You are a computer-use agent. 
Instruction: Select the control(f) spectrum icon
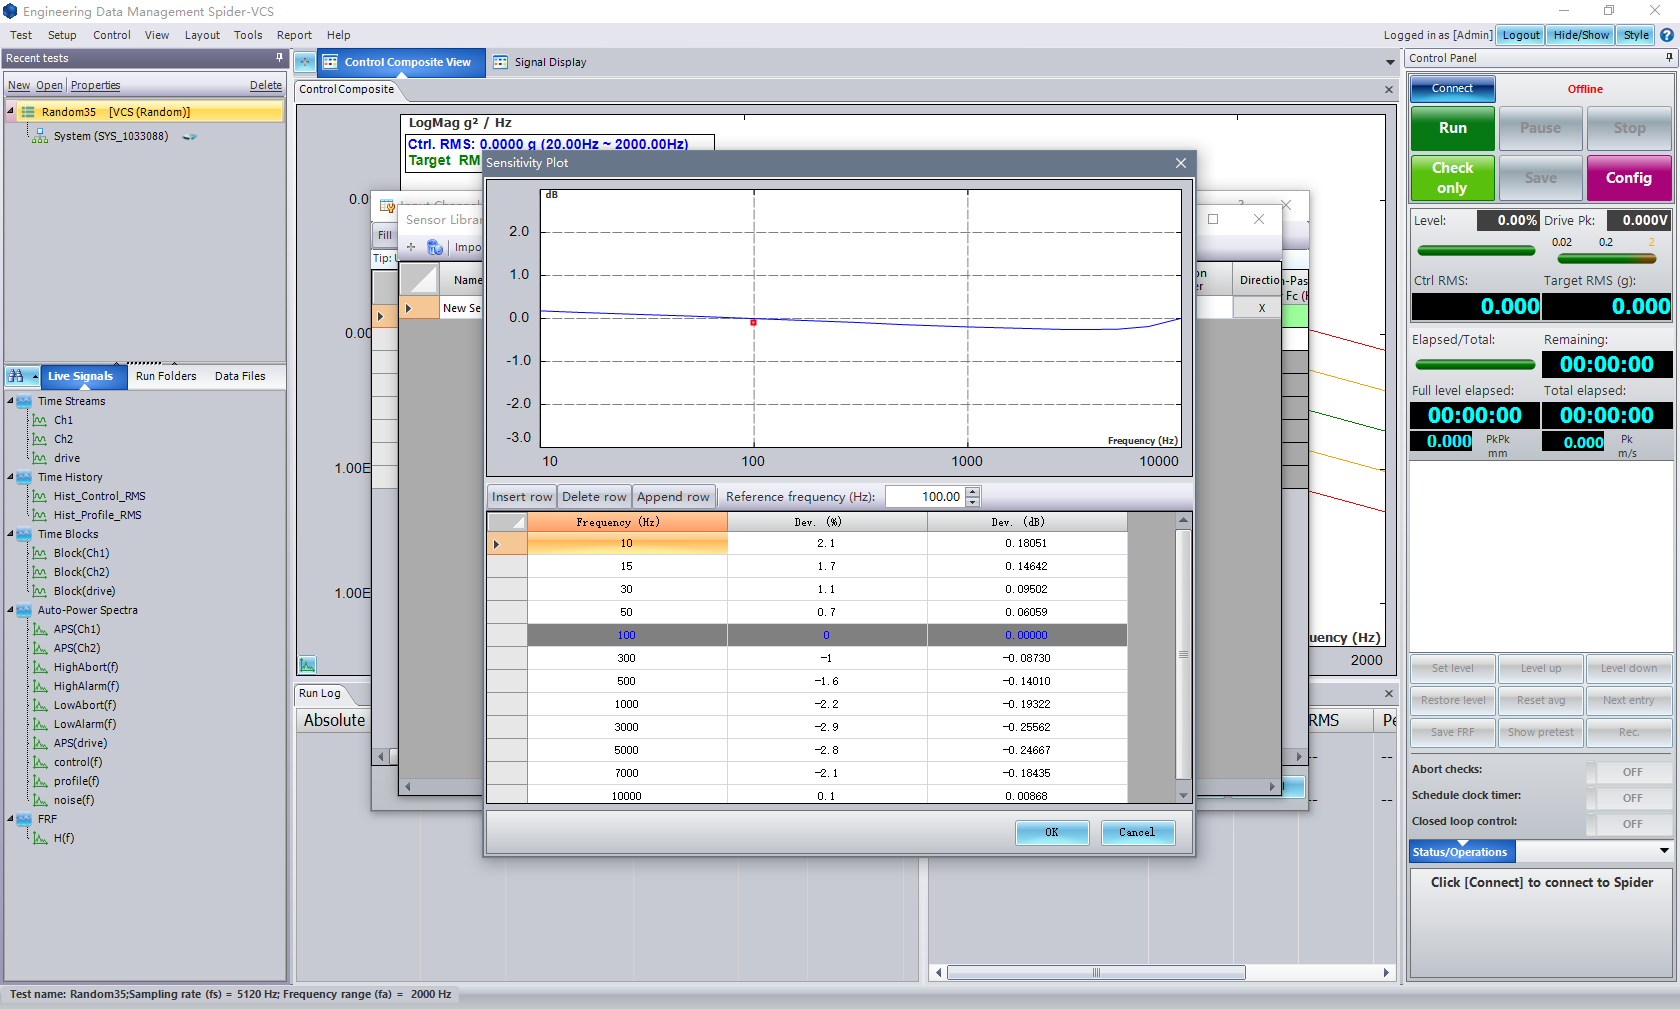pos(40,762)
